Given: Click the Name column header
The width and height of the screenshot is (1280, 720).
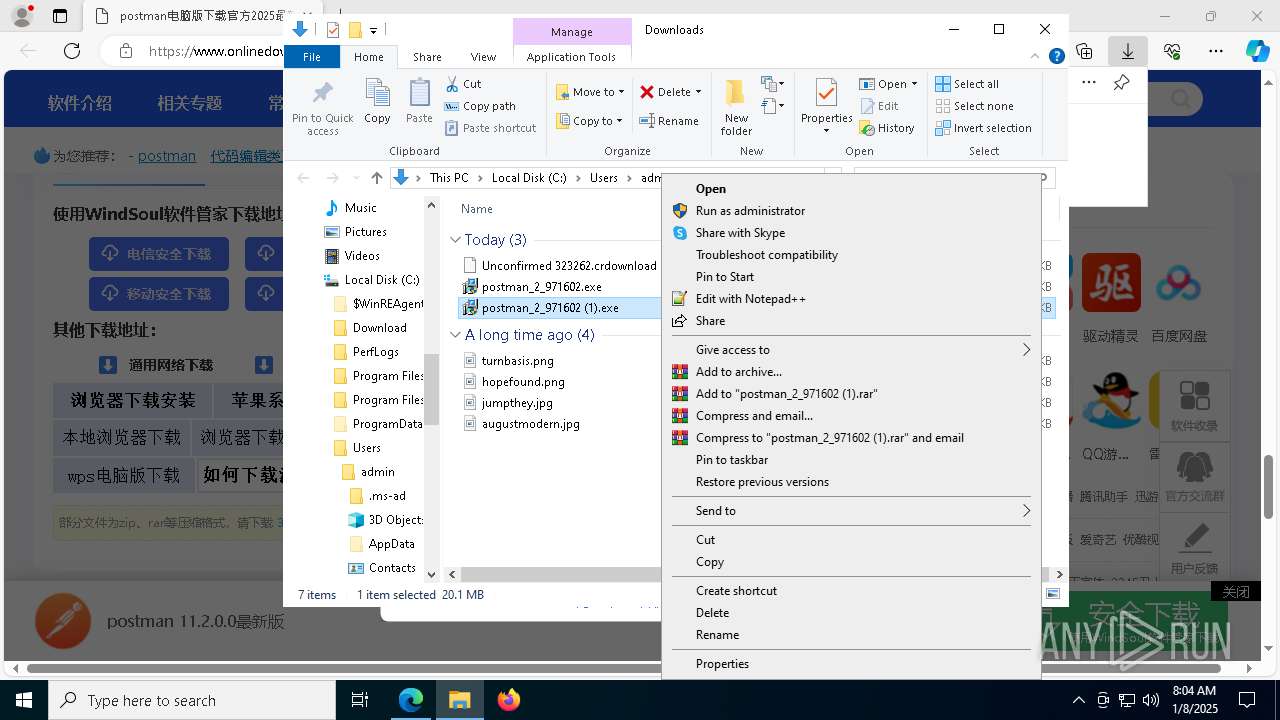Looking at the screenshot, I should coord(477,209).
